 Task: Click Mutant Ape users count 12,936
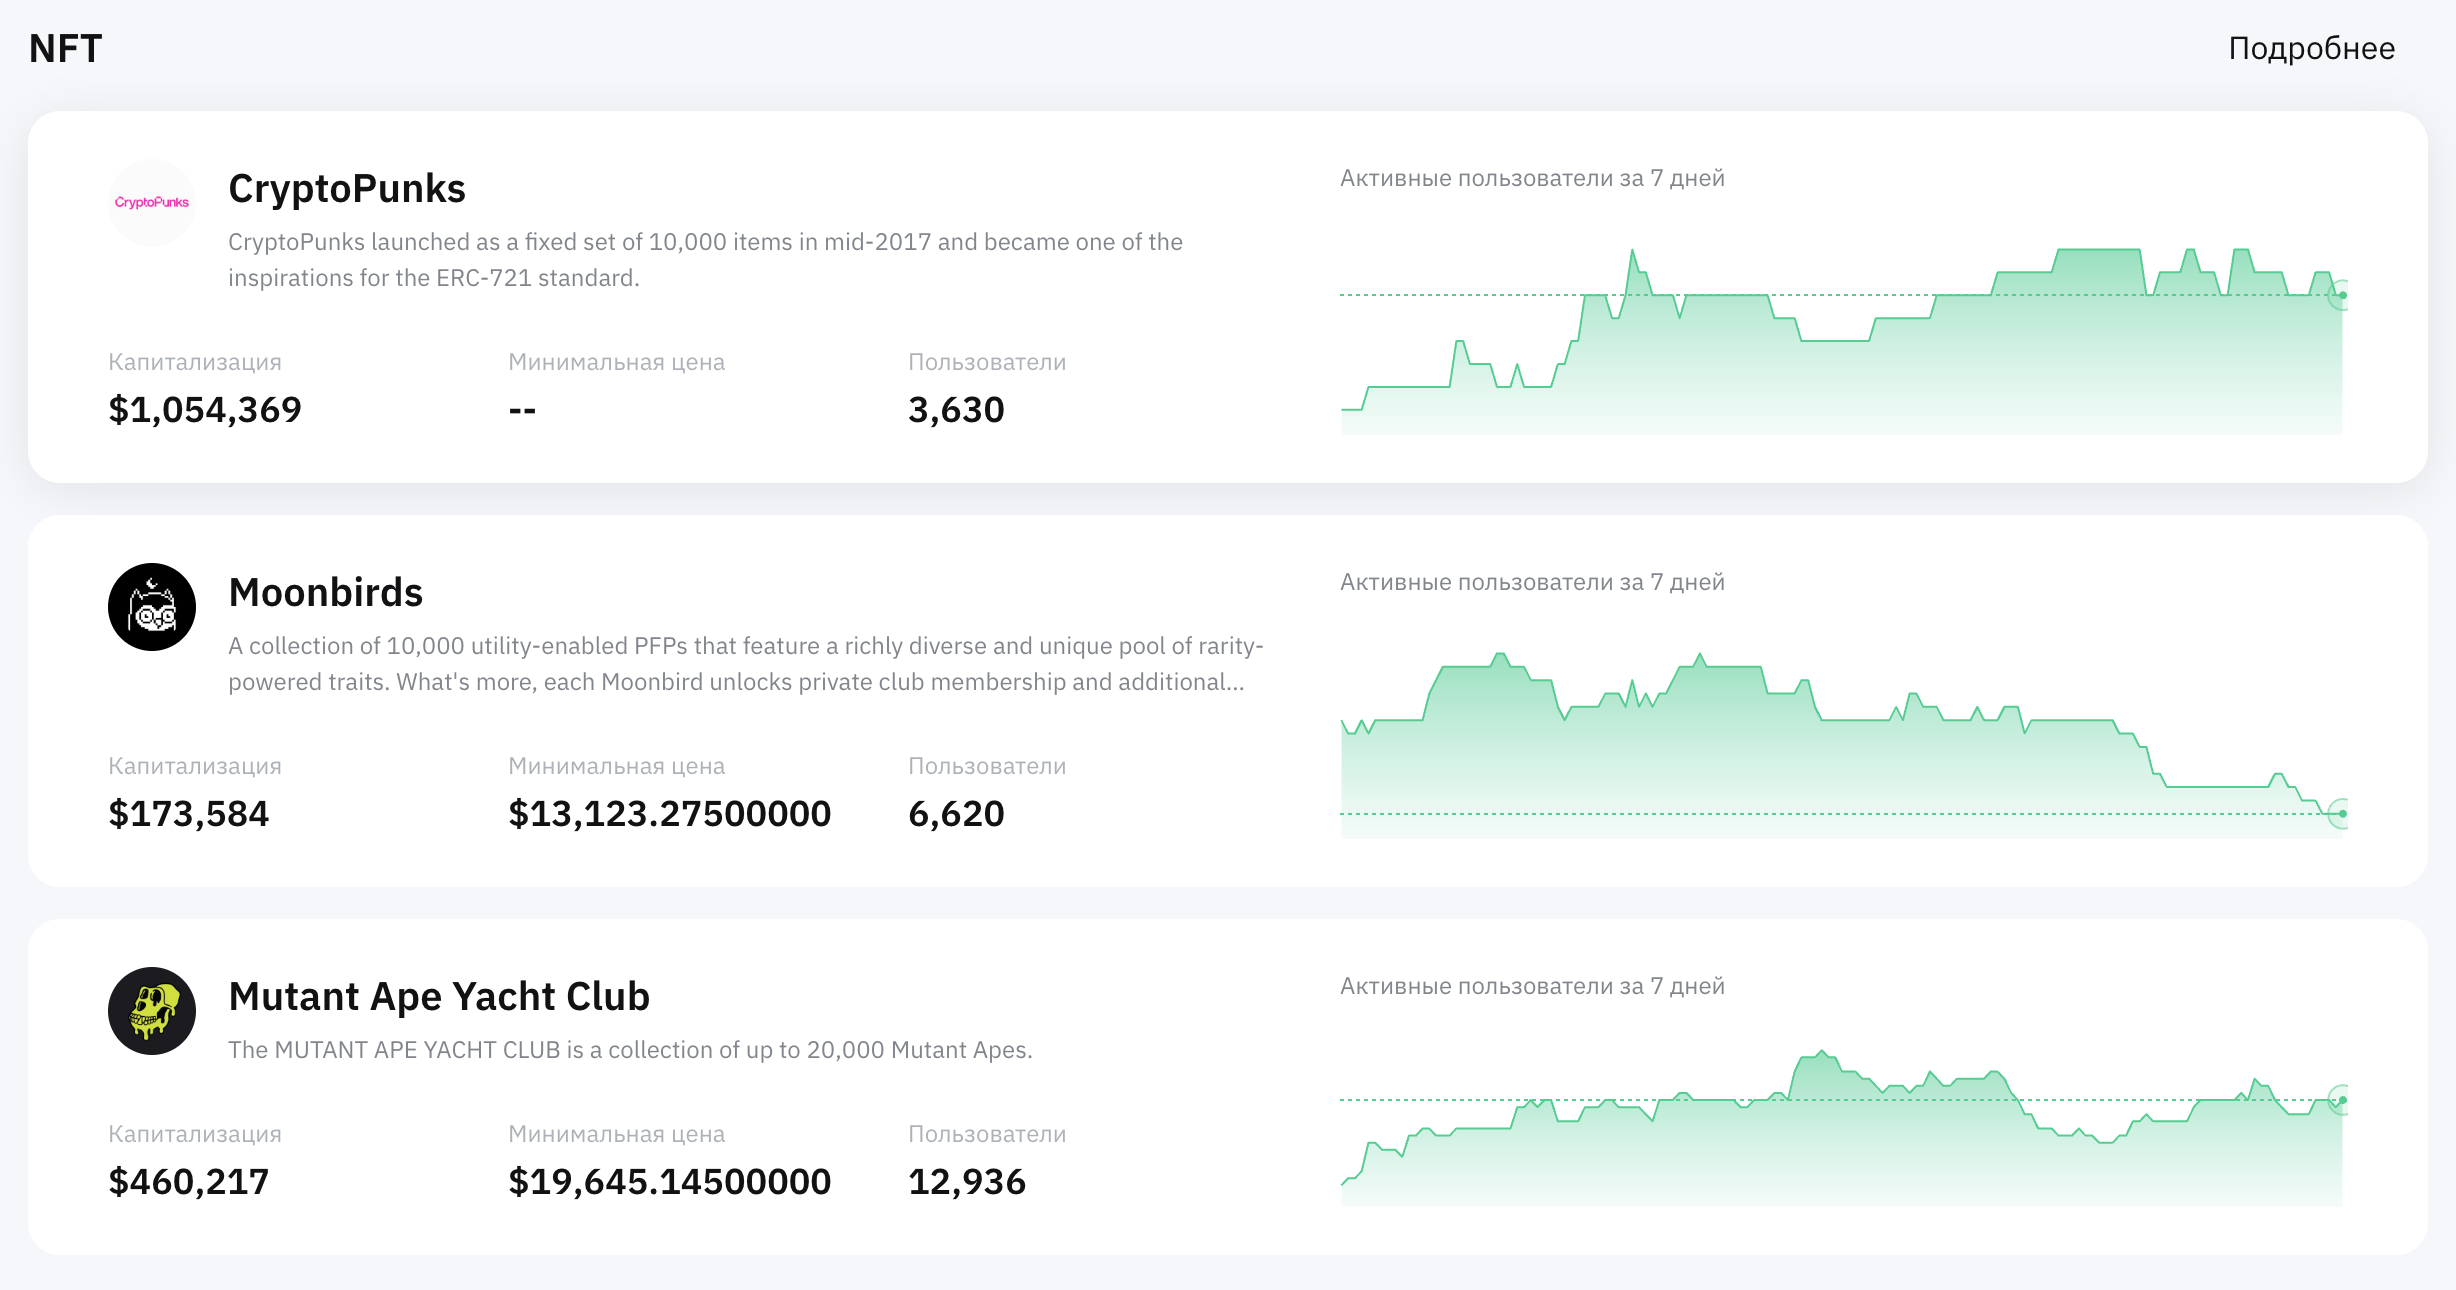pyautogui.click(x=967, y=1182)
